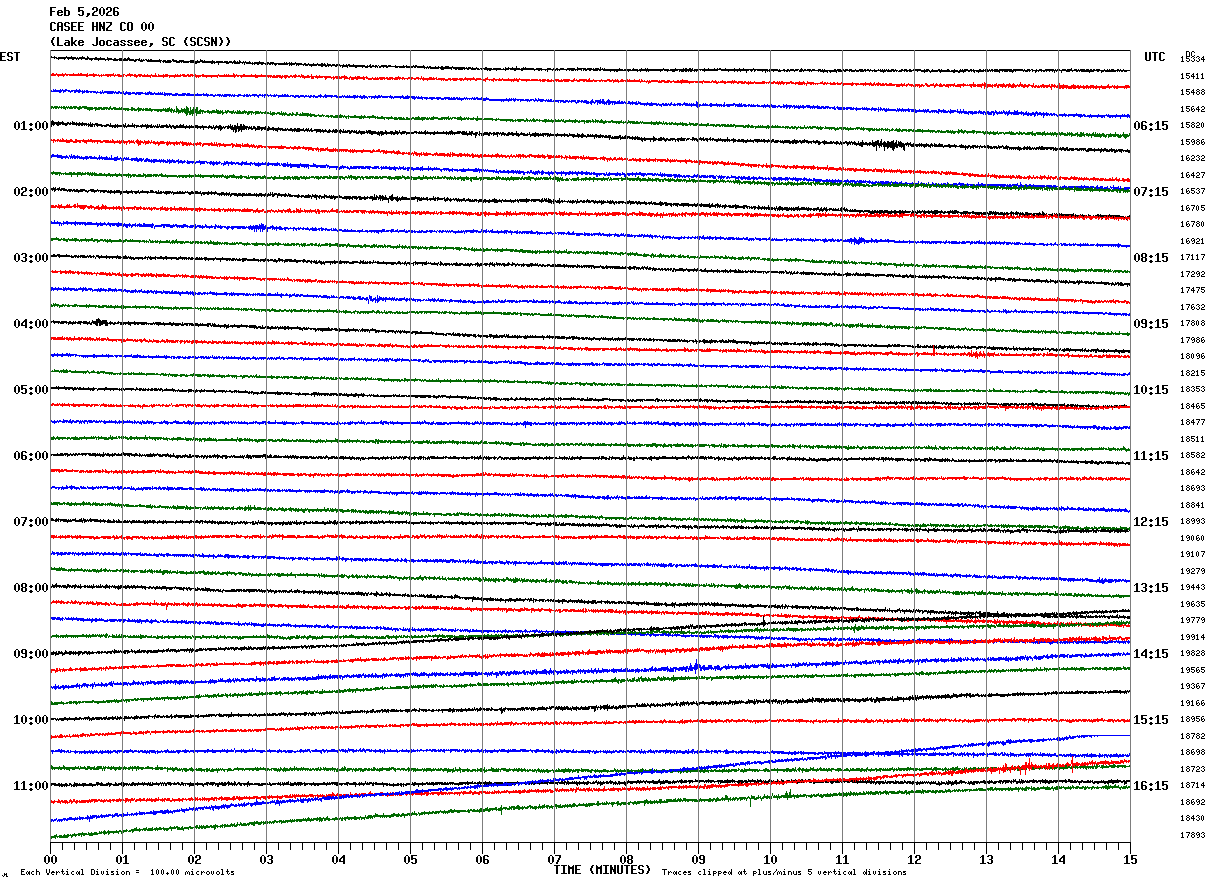Screen dimensions: 1210x886
Task: Click the "Traces clipped at plus/minus 5 vertical divisions" note
Action: (784, 873)
